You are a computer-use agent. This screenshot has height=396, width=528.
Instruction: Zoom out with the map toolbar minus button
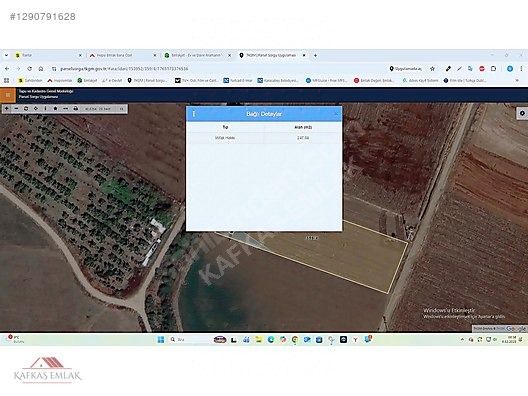[x=16, y=108]
